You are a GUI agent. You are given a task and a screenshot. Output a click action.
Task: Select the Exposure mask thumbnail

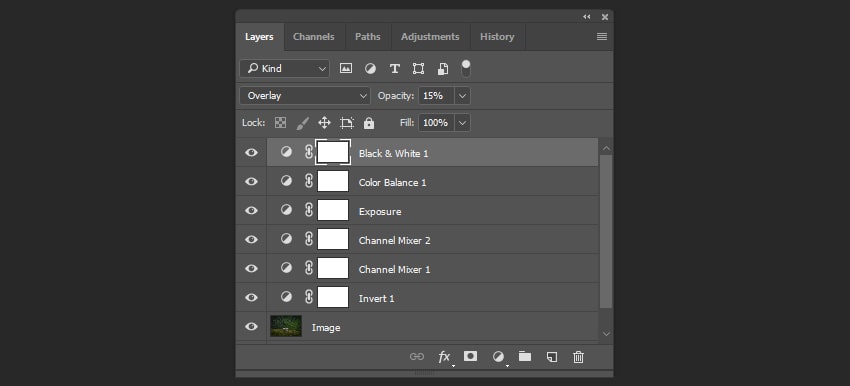[333, 210]
